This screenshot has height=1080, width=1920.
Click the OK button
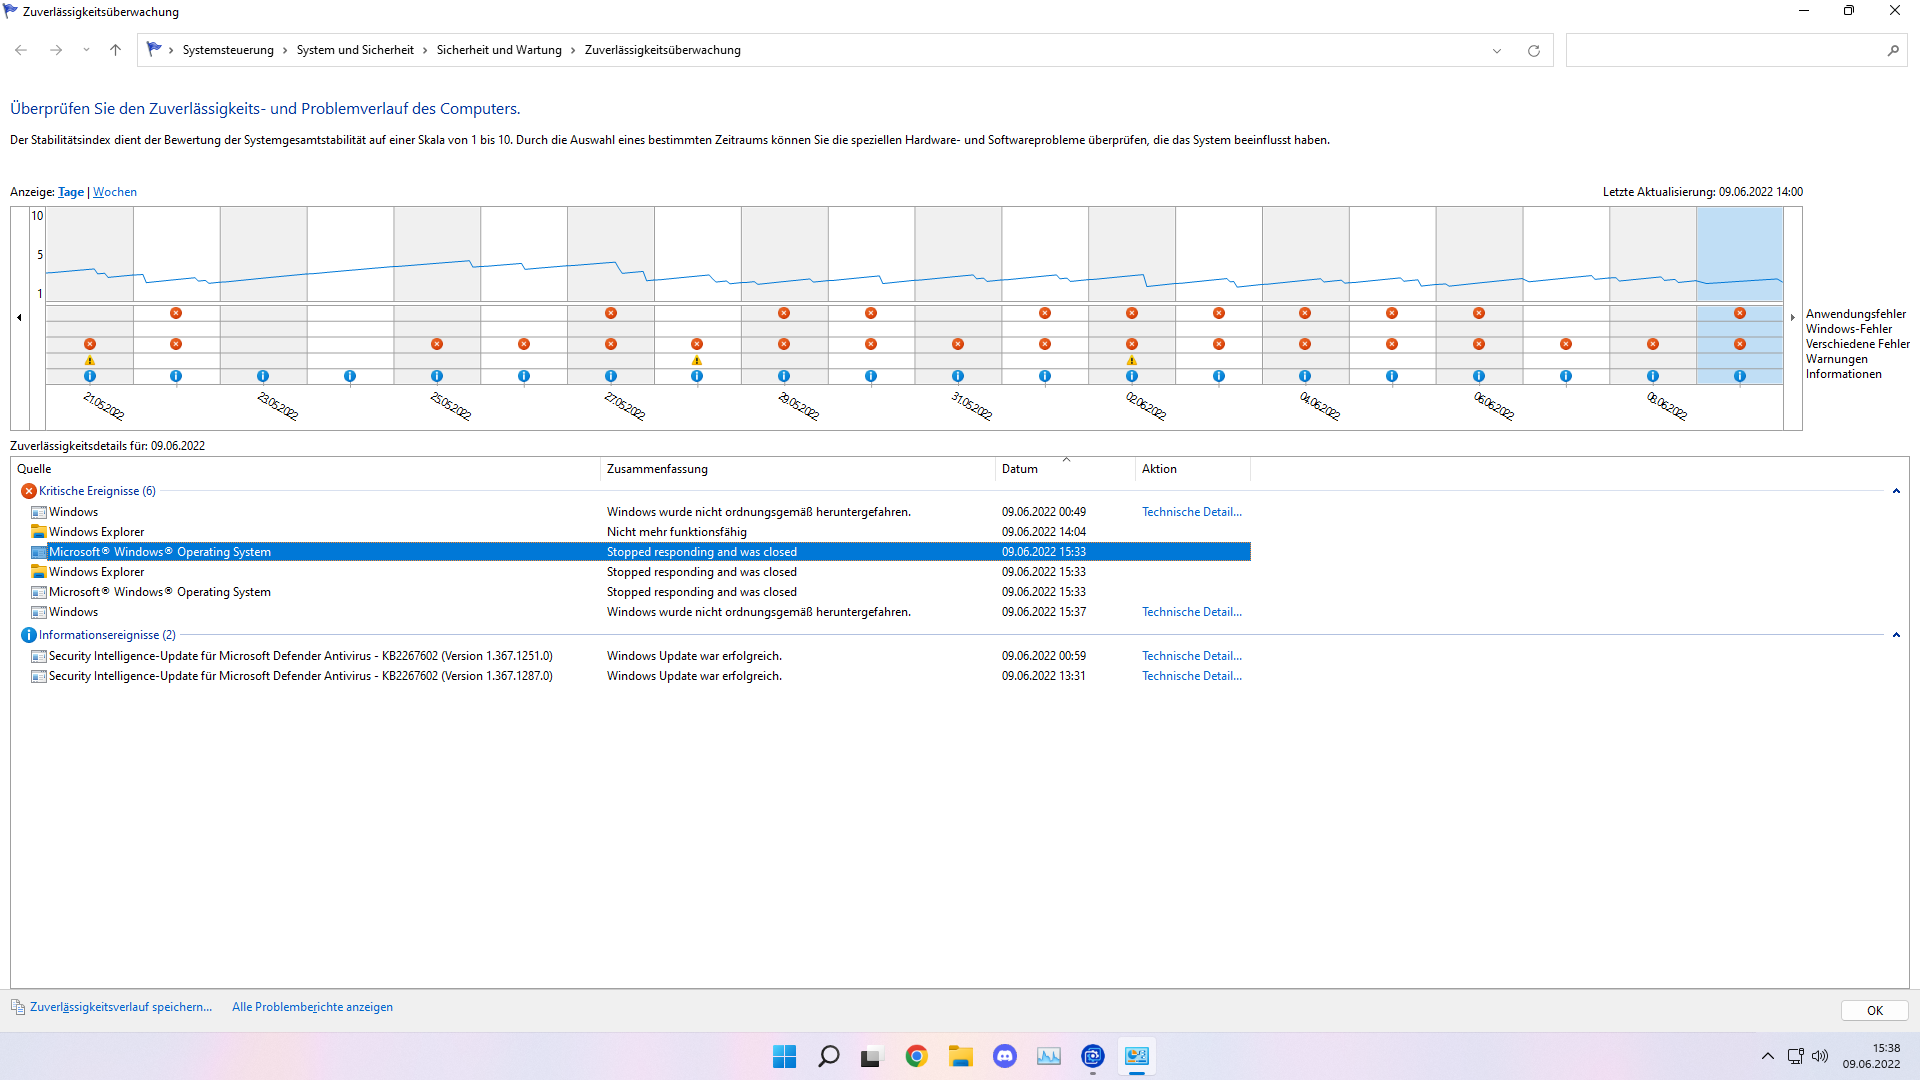(1874, 1010)
